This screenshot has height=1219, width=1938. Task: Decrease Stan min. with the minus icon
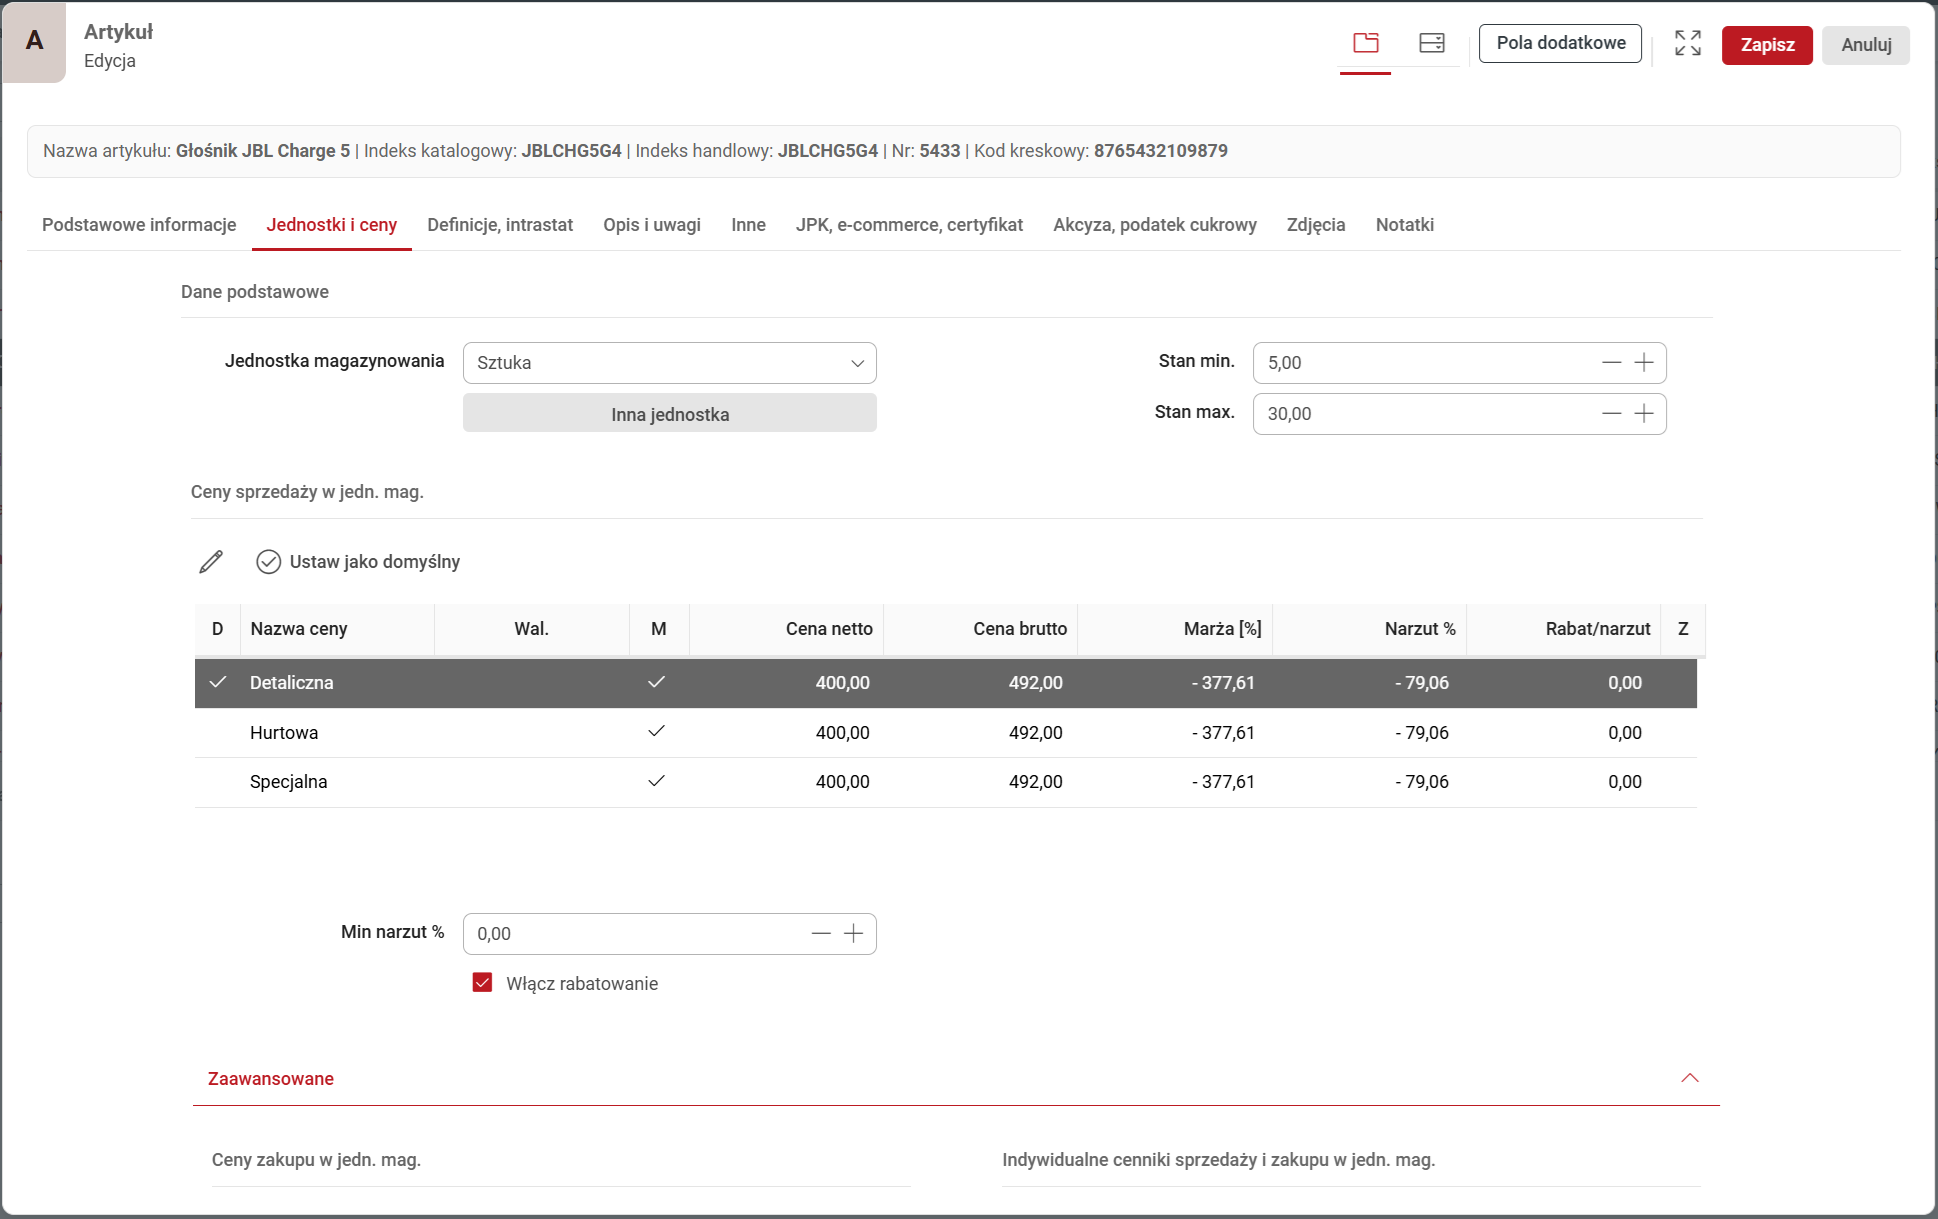coord(1611,363)
